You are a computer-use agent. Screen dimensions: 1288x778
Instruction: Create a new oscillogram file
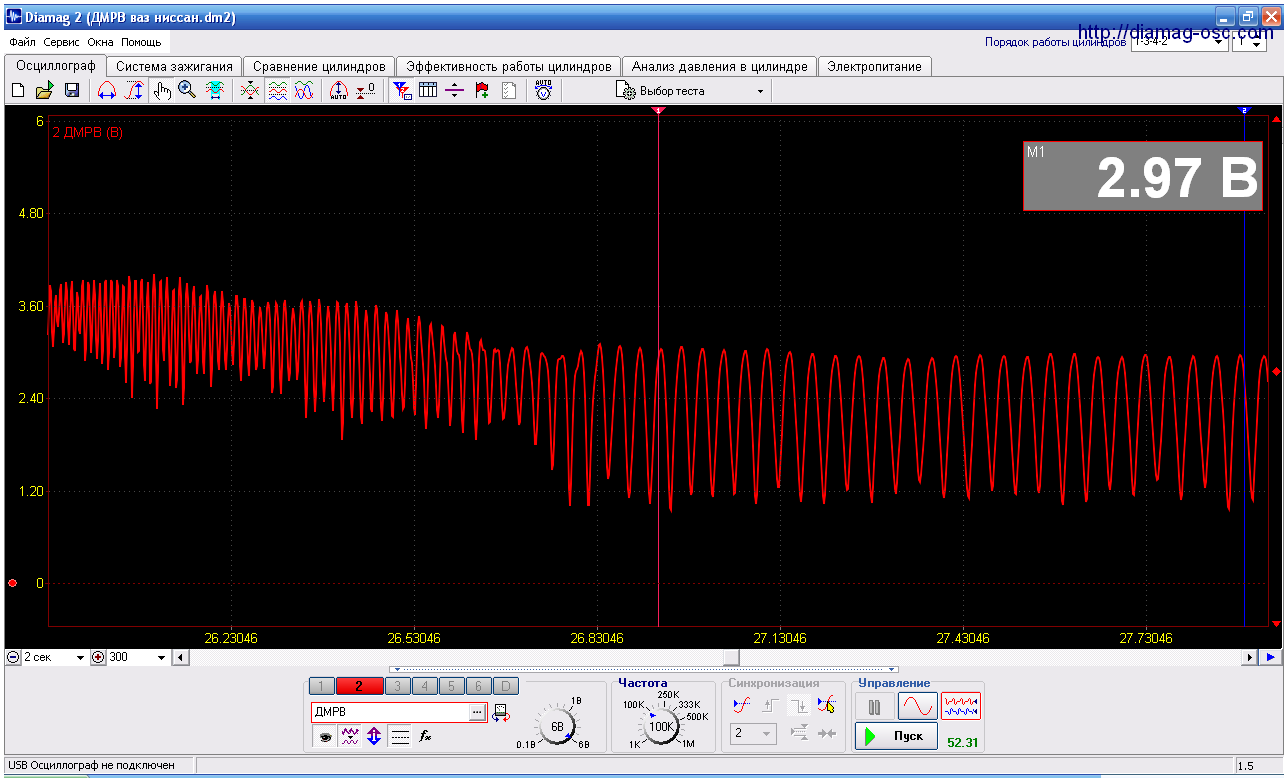tap(18, 91)
